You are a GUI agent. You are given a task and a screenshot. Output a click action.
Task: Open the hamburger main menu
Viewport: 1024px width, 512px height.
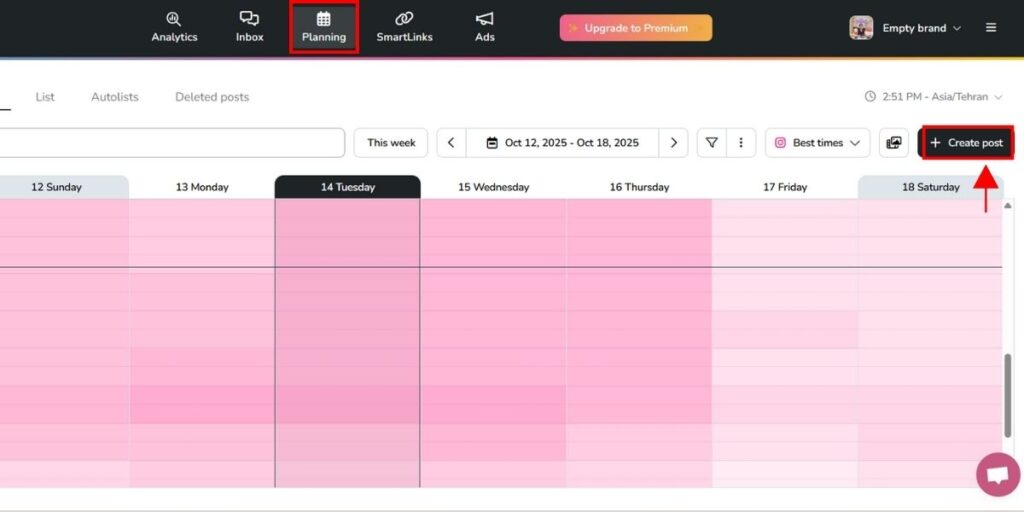coord(991,28)
